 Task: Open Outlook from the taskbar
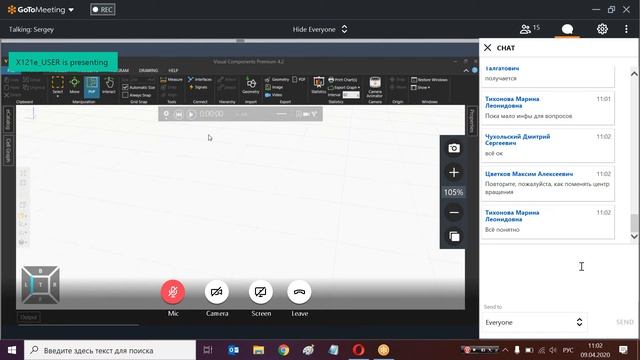(x=233, y=350)
